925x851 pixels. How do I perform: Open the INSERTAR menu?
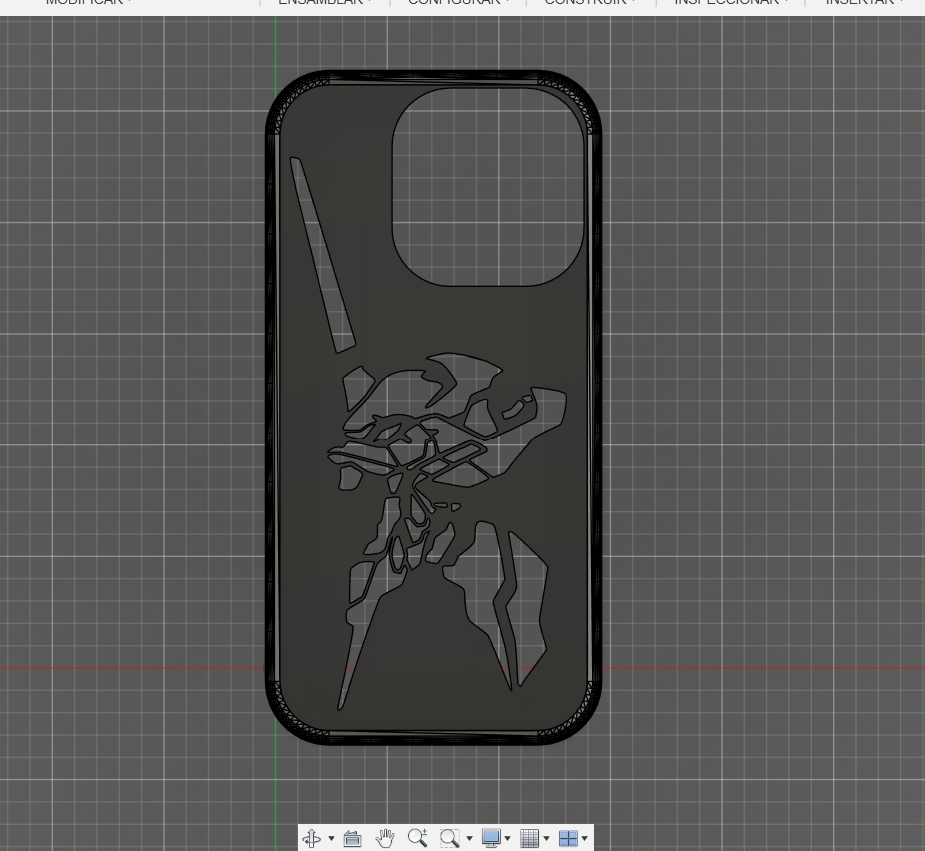pyautogui.click(x=864, y=2)
